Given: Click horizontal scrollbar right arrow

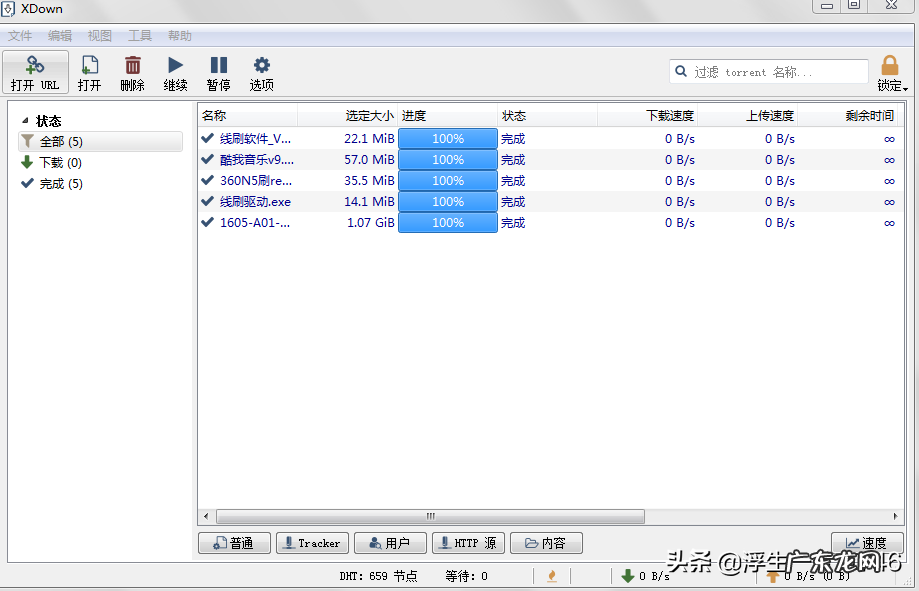Looking at the screenshot, I should tap(895, 517).
